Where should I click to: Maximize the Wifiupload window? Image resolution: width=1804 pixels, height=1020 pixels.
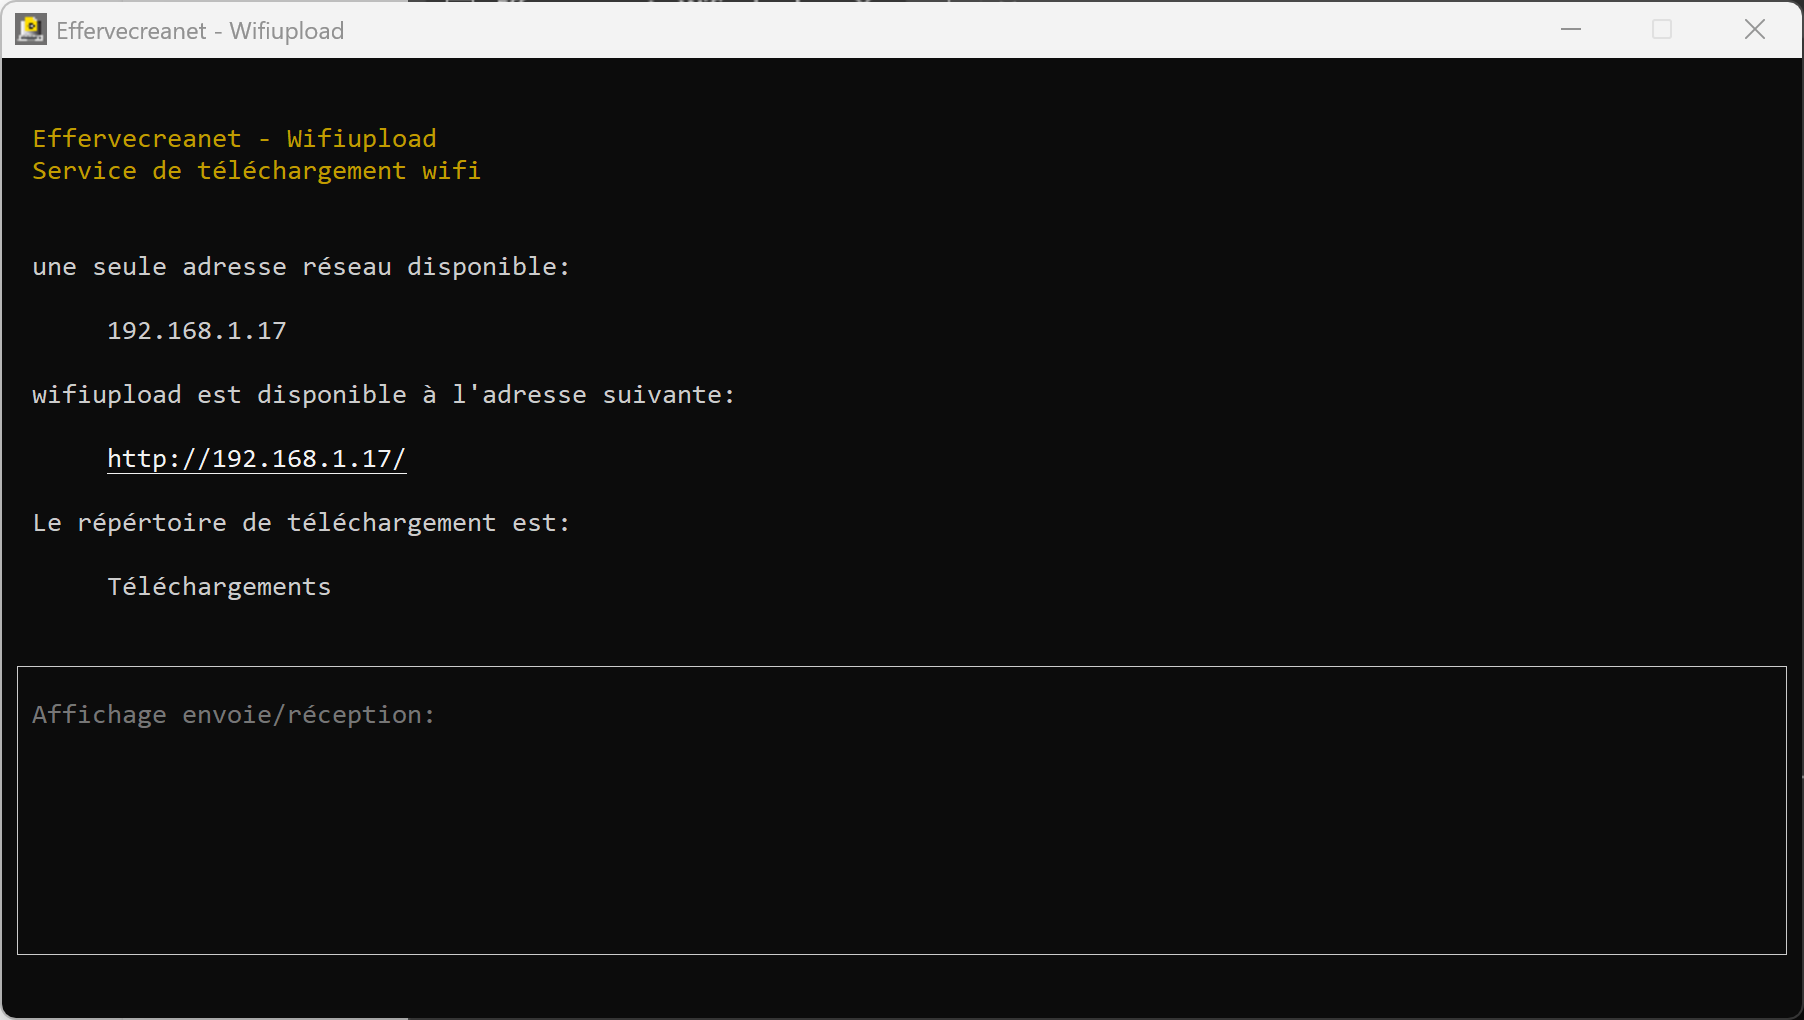(x=1662, y=30)
